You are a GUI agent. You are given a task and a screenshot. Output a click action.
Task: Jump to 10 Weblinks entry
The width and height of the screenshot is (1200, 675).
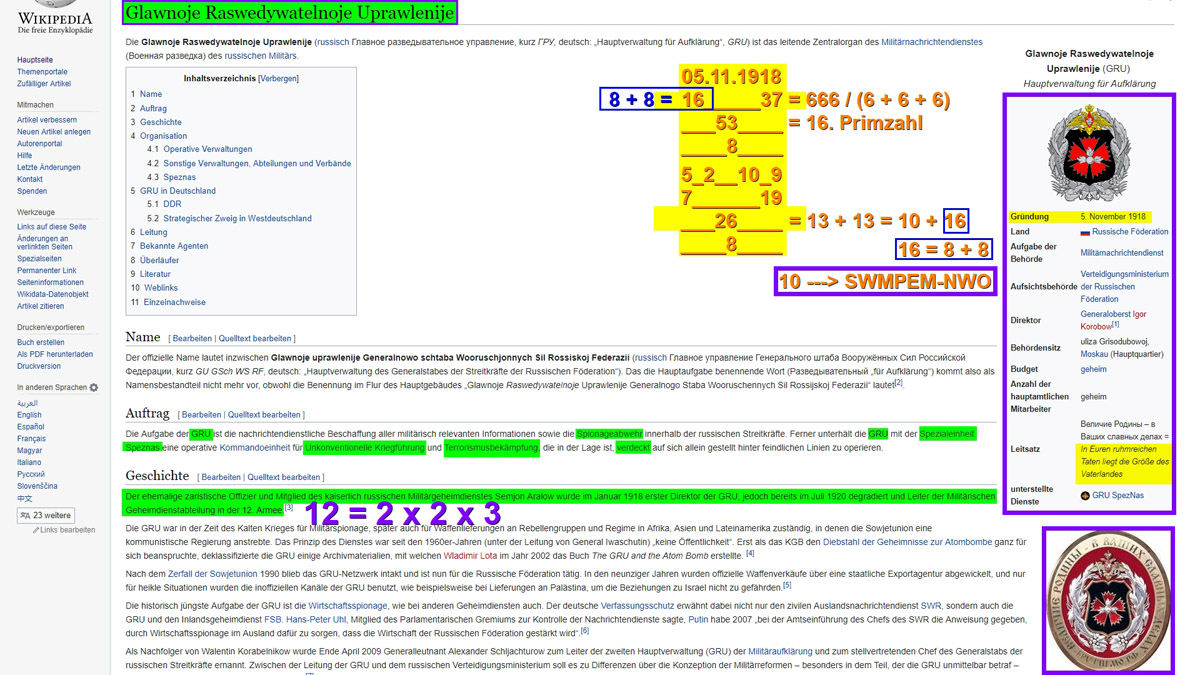[154, 288]
